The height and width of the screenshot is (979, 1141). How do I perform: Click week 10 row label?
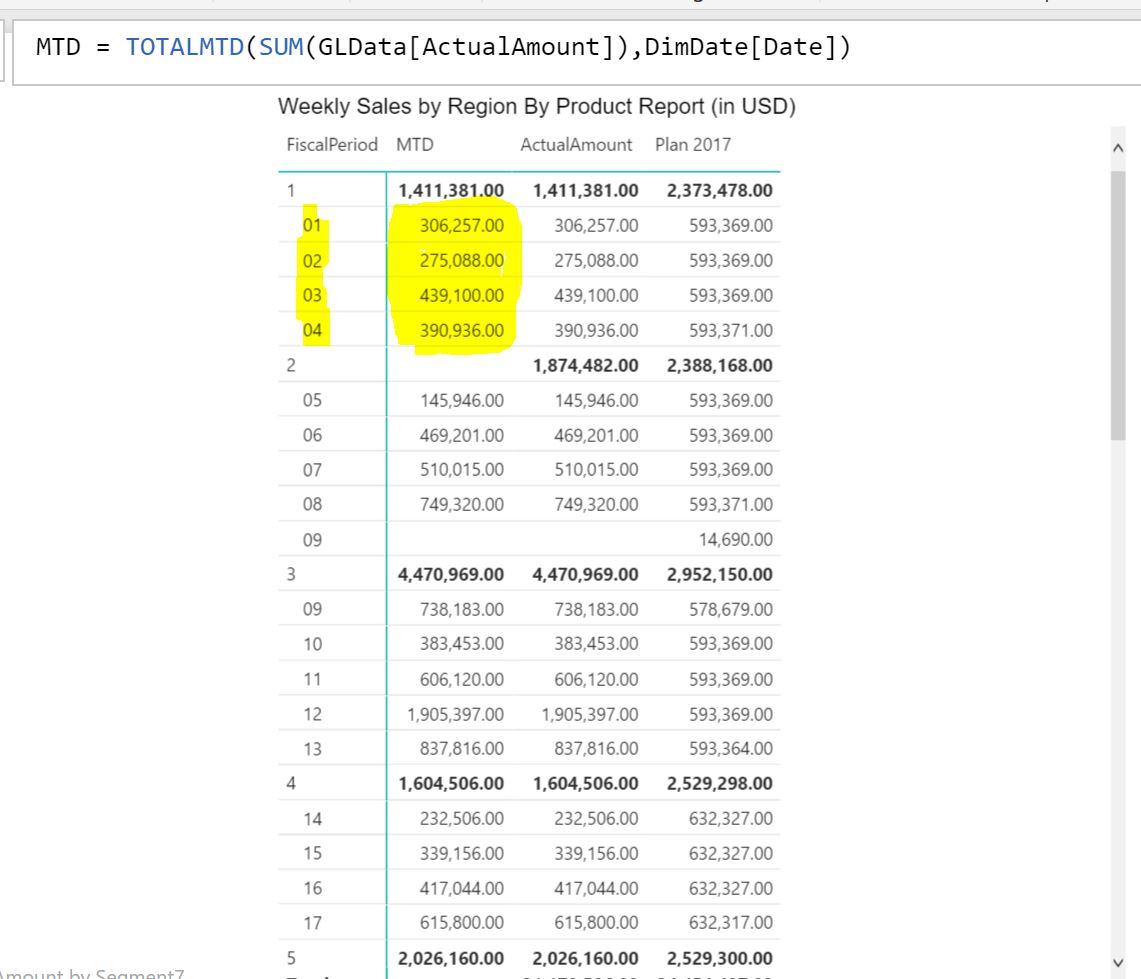[312, 644]
